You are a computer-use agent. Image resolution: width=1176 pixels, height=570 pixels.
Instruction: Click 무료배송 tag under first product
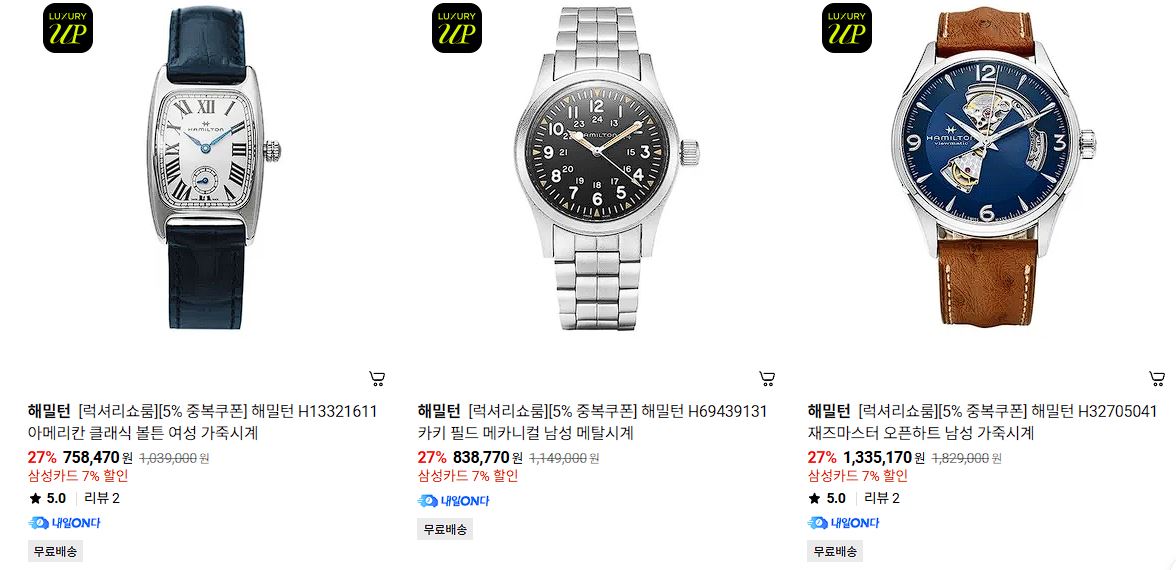56,551
